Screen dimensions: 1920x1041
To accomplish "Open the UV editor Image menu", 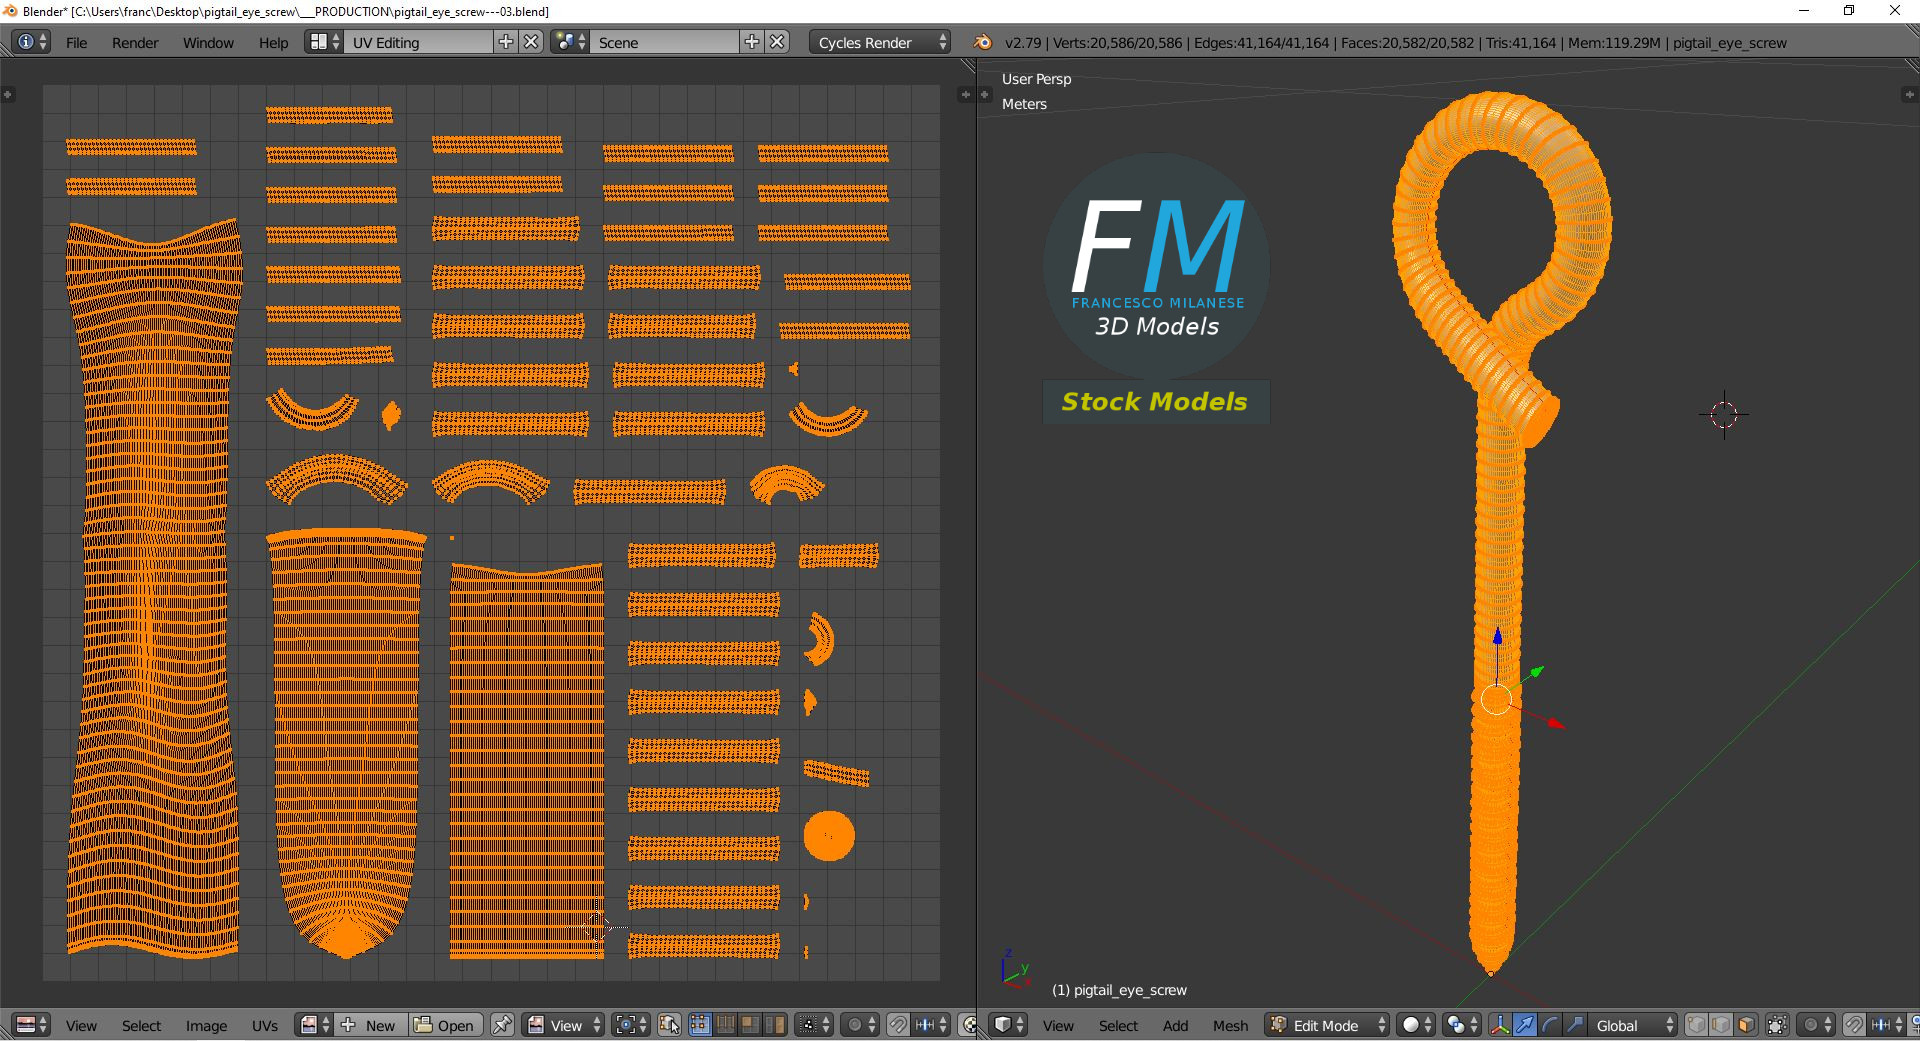I will (206, 1025).
